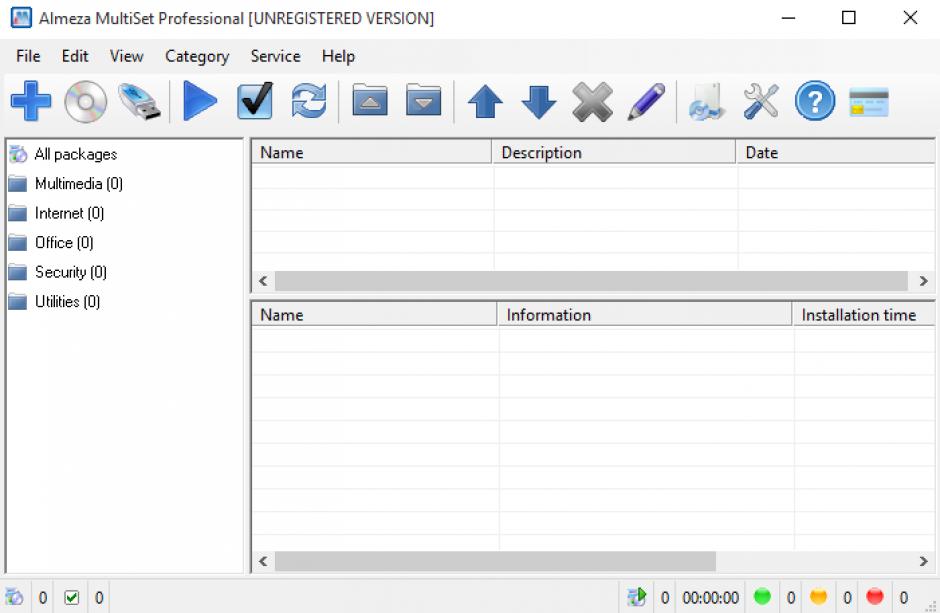Click right arrow of top list scrollbar
940x613 pixels.
tap(923, 280)
